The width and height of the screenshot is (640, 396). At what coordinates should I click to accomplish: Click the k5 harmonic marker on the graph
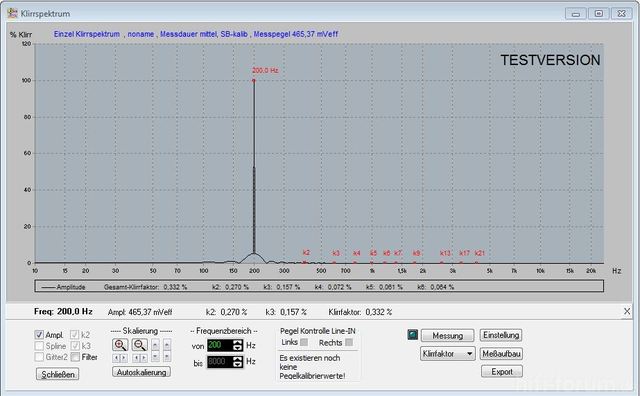373,253
